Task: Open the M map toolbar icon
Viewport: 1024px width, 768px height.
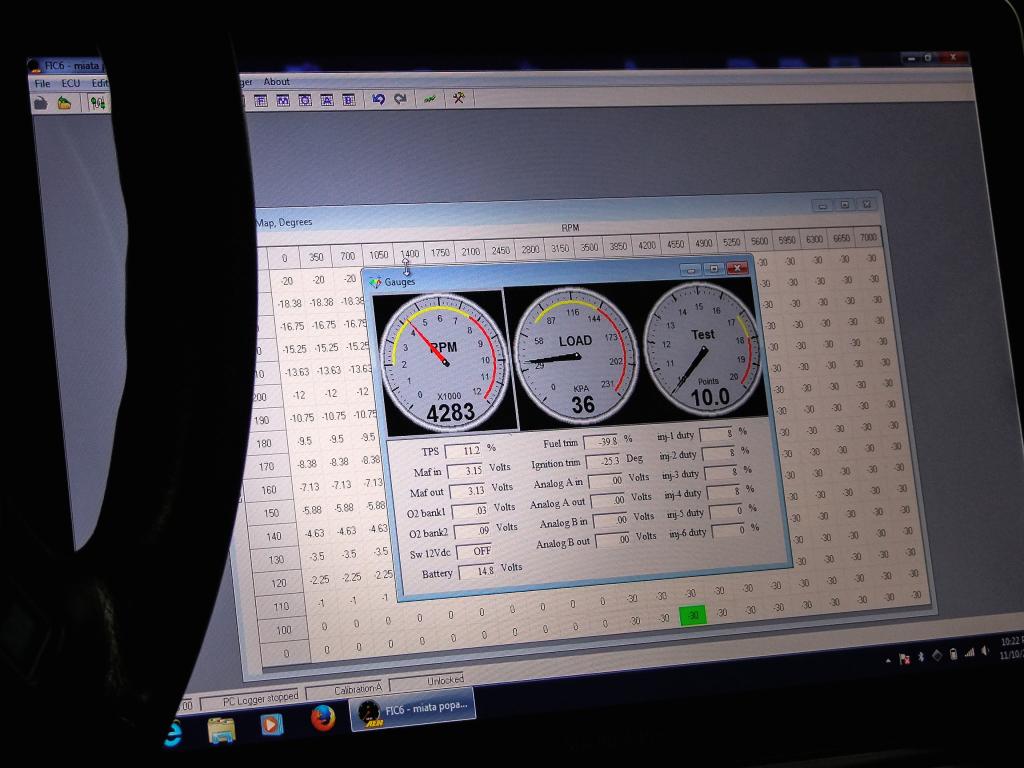Action: click(x=283, y=101)
